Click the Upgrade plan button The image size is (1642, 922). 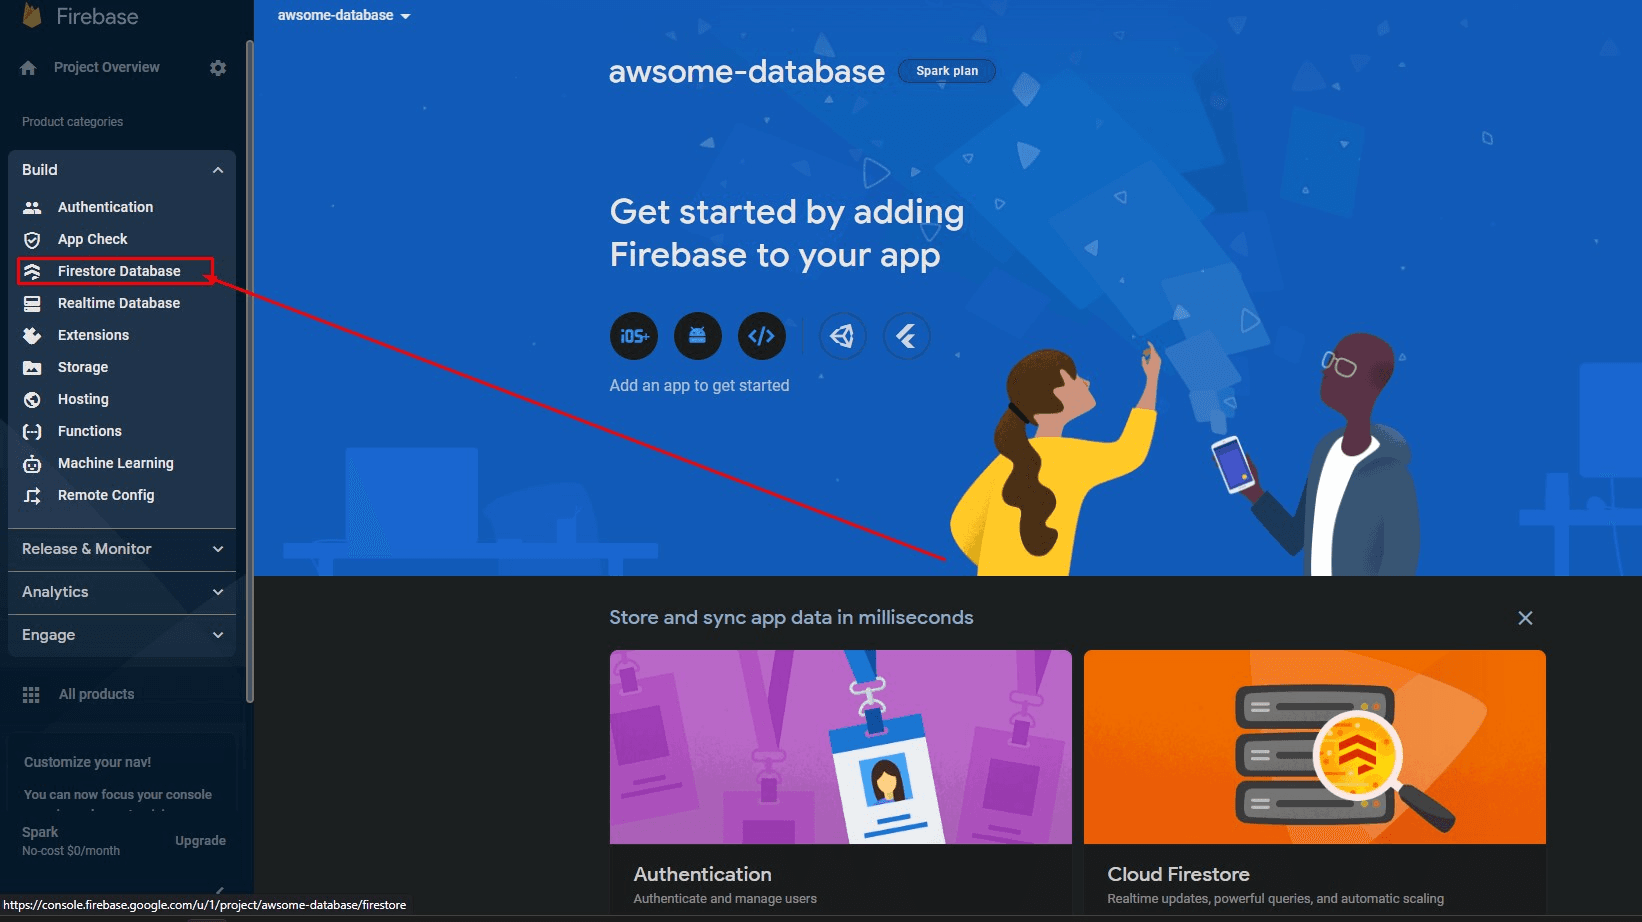coord(200,841)
